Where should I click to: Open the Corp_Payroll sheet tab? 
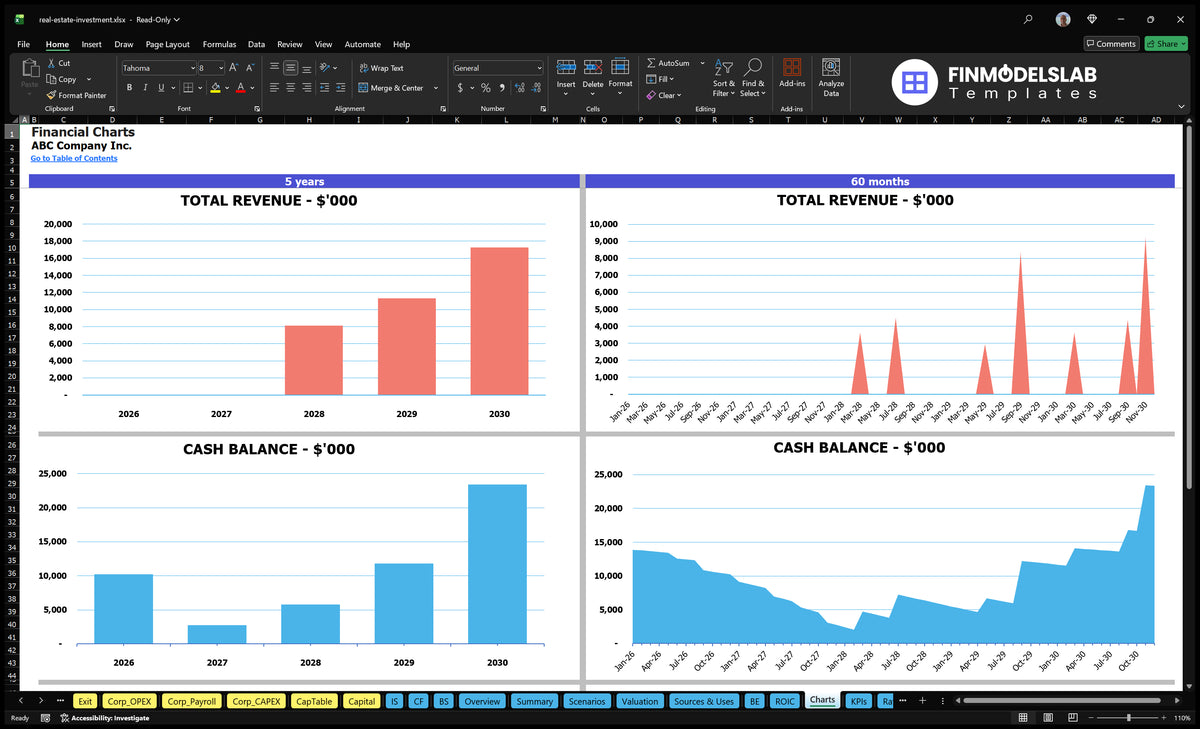[190, 701]
